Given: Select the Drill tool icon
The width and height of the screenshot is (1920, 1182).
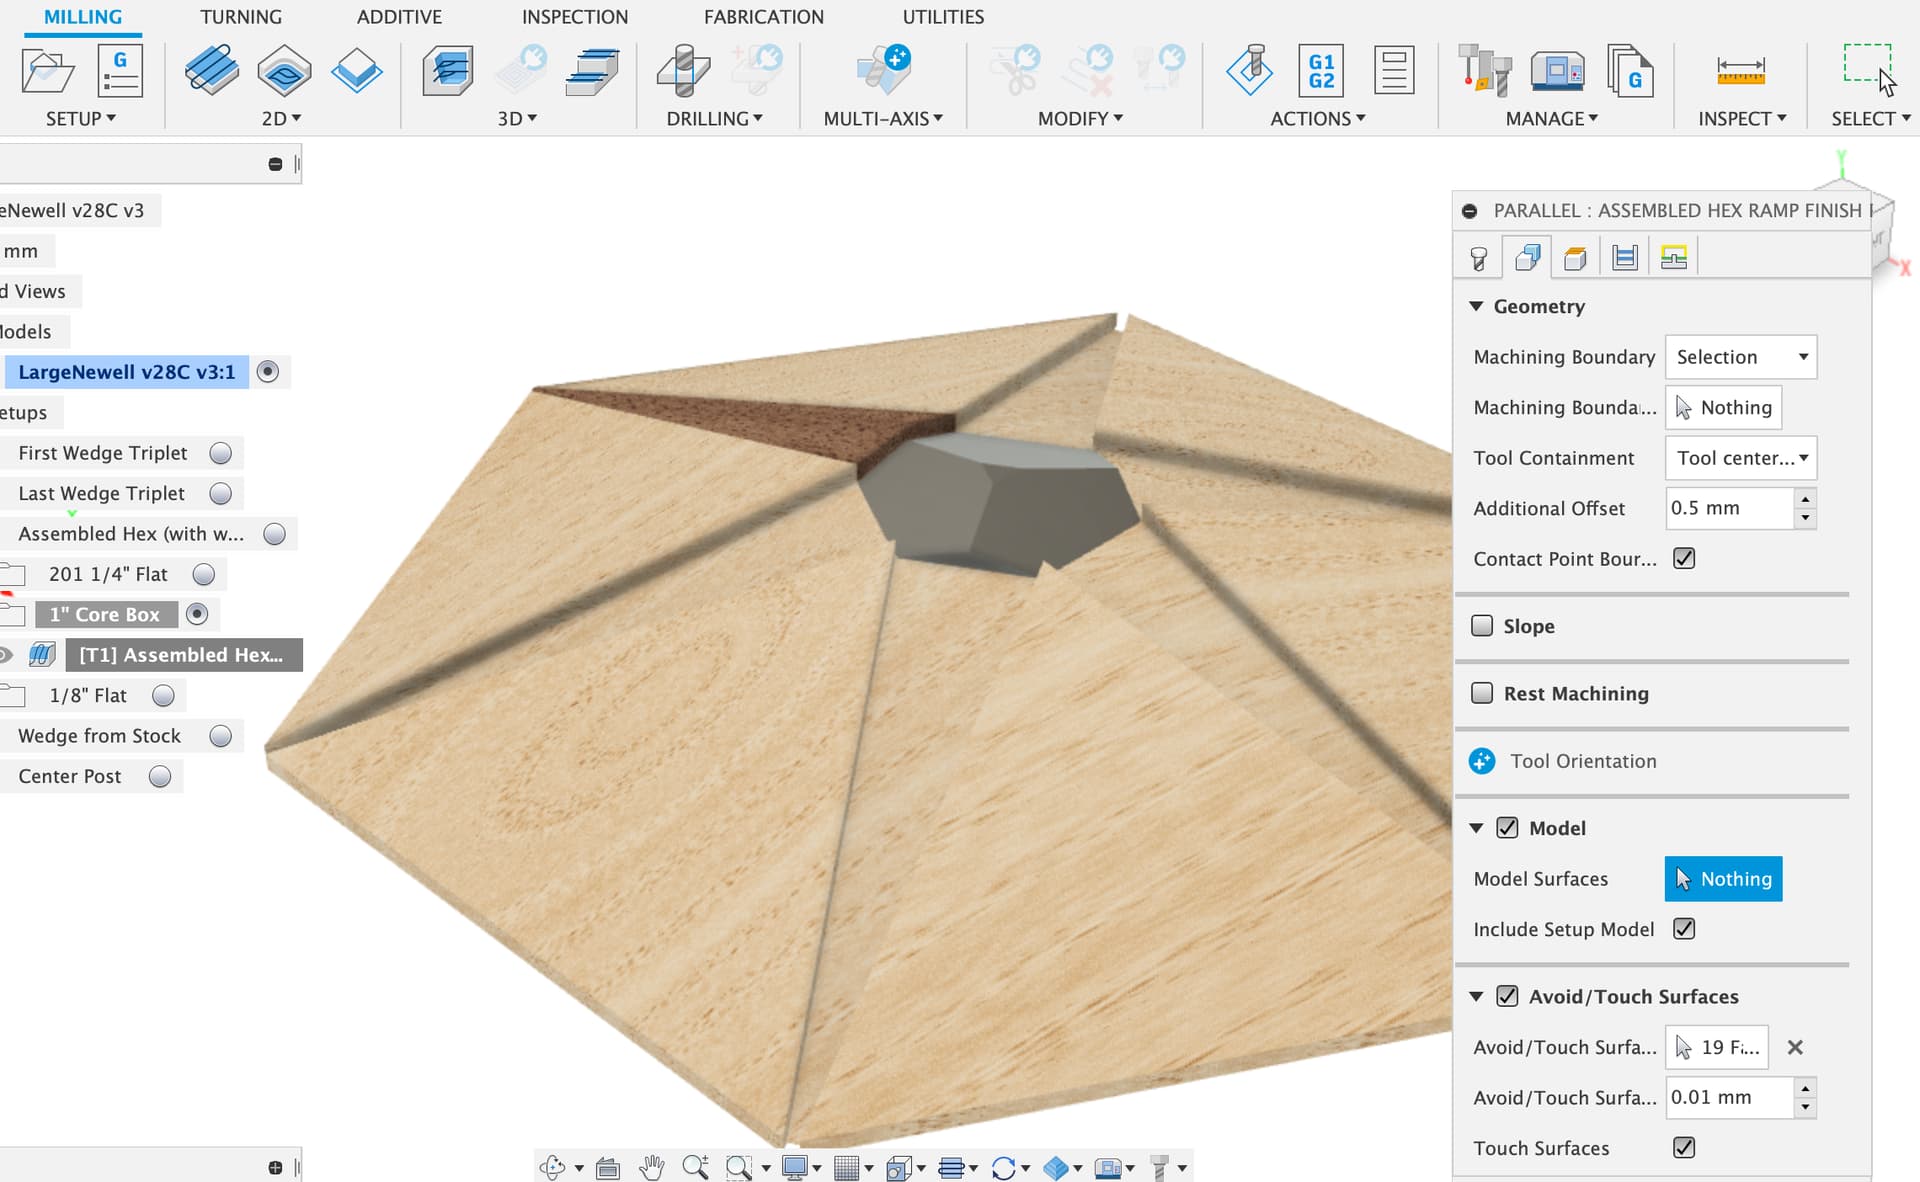Looking at the screenshot, I should tap(684, 70).
